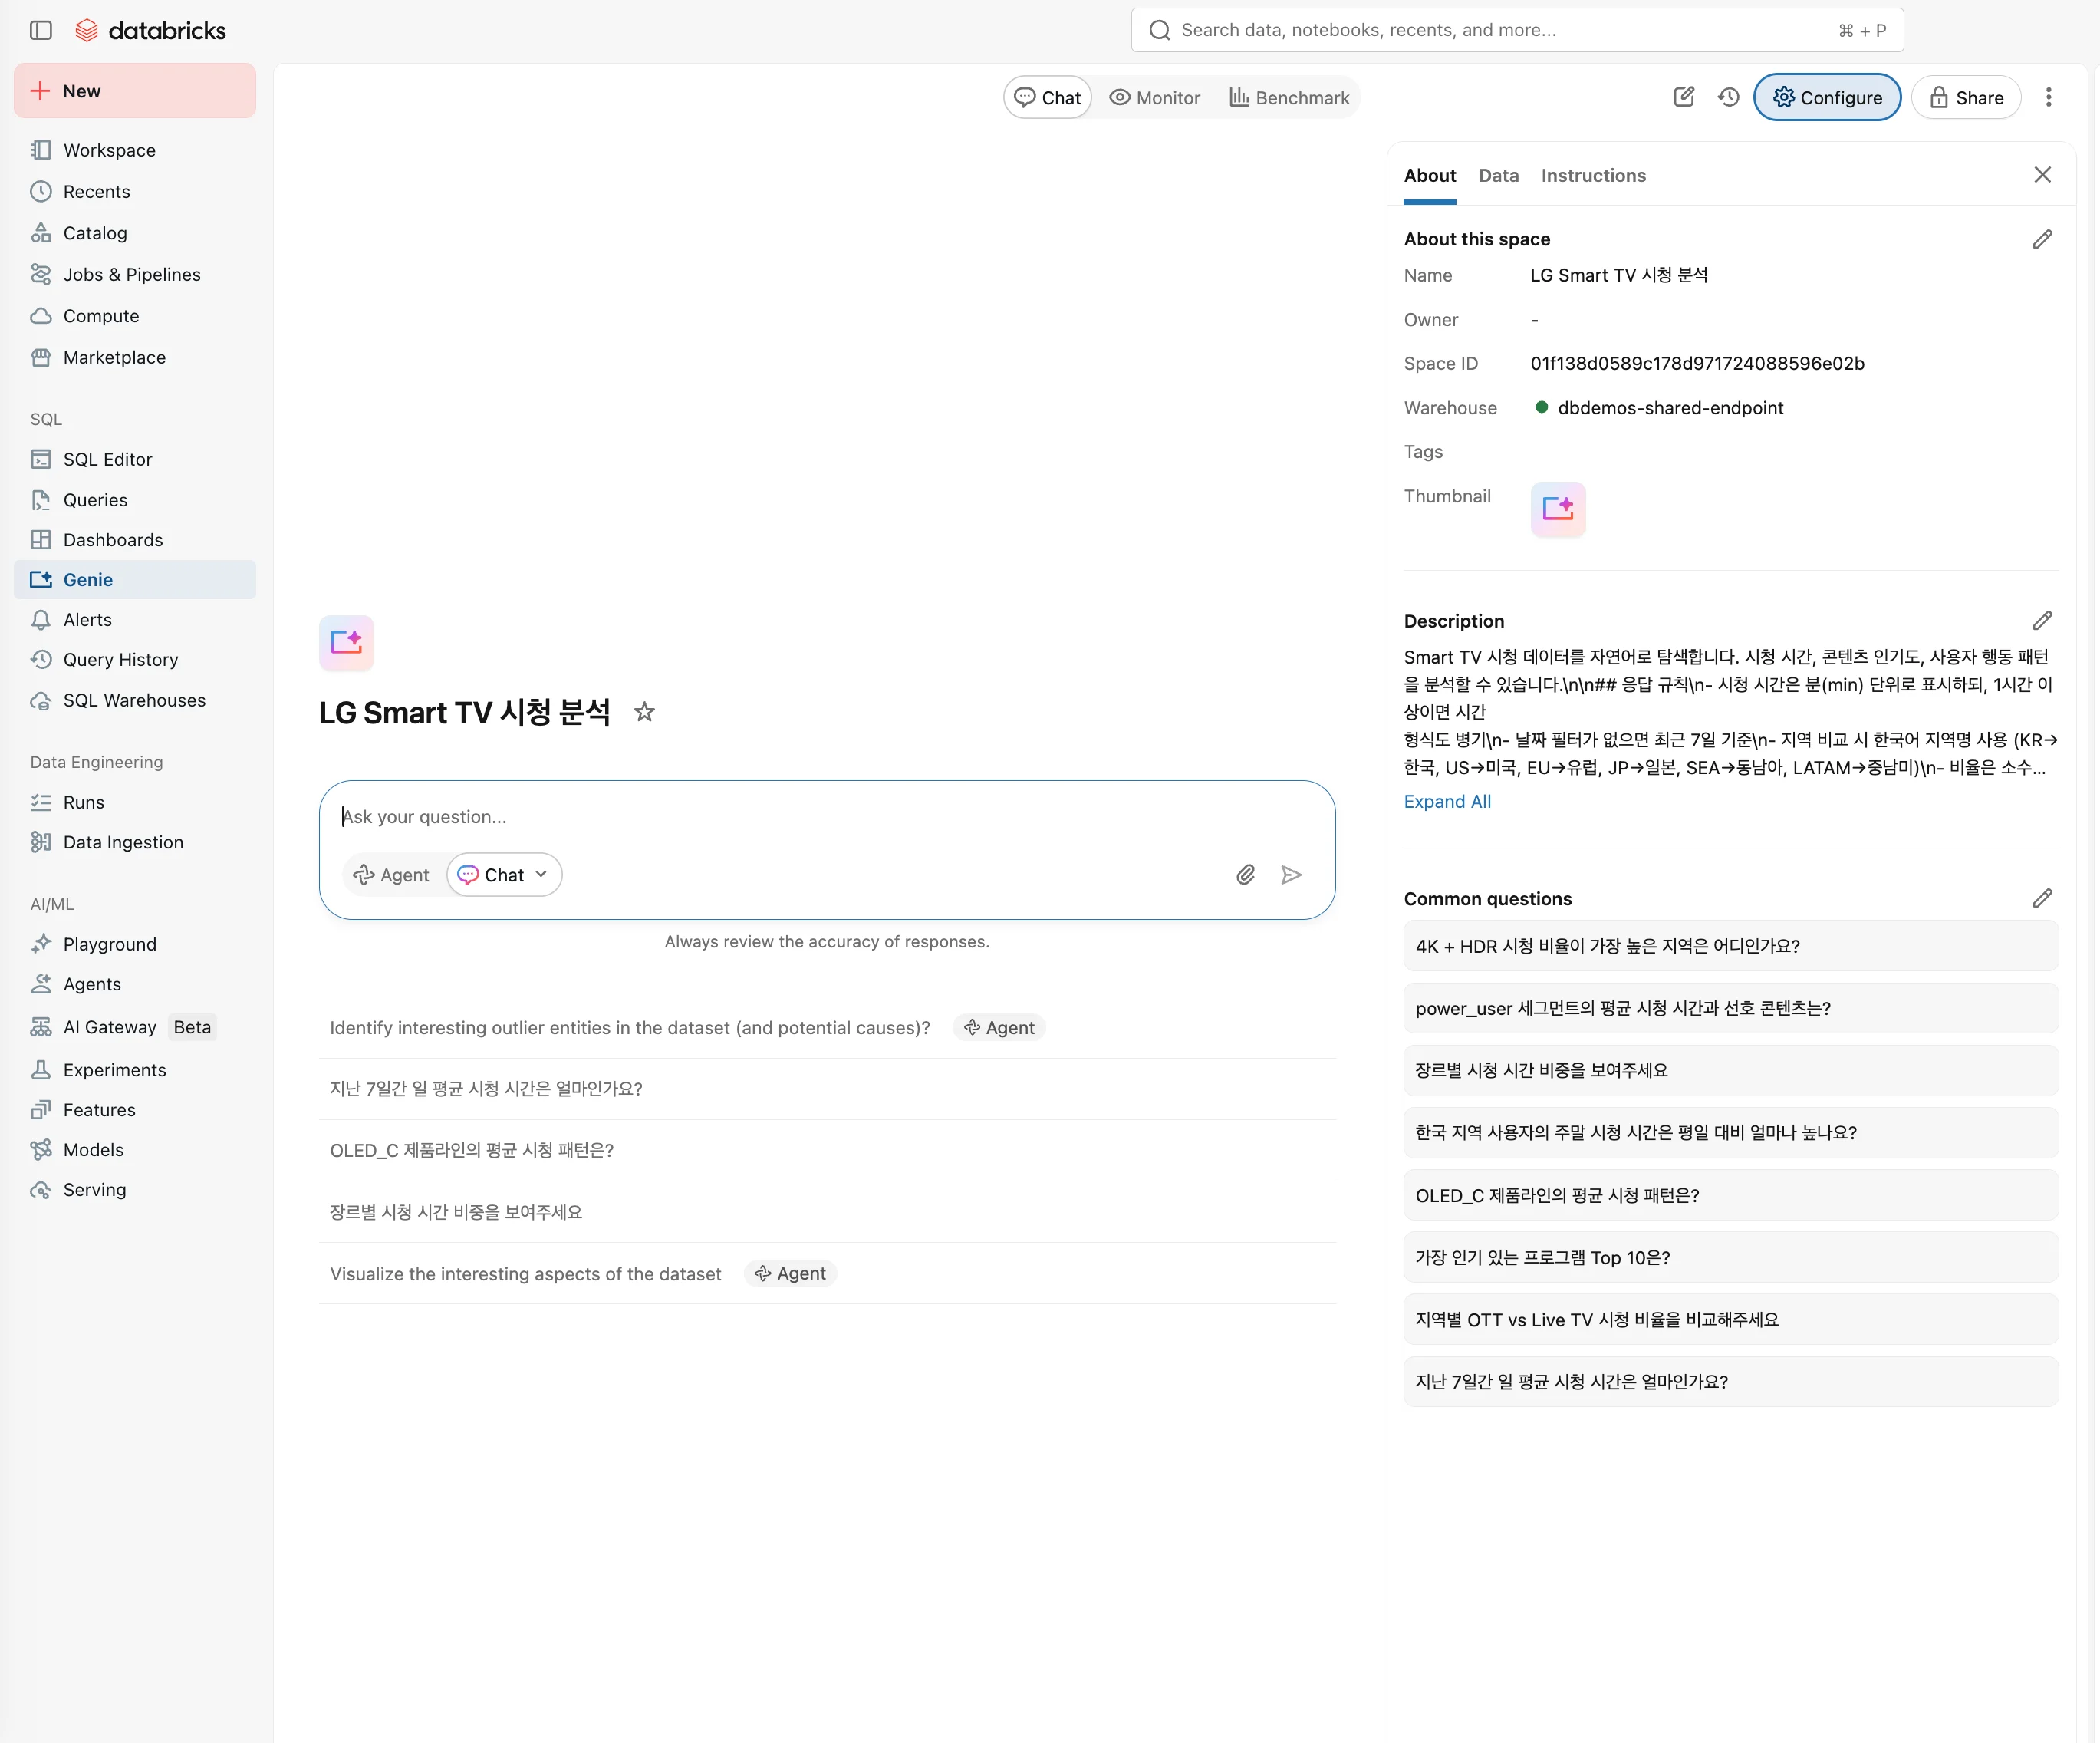Attach a file with the paperclip icon
Viewport: 2100px width, 1743px height.
tap(1245, 875)
